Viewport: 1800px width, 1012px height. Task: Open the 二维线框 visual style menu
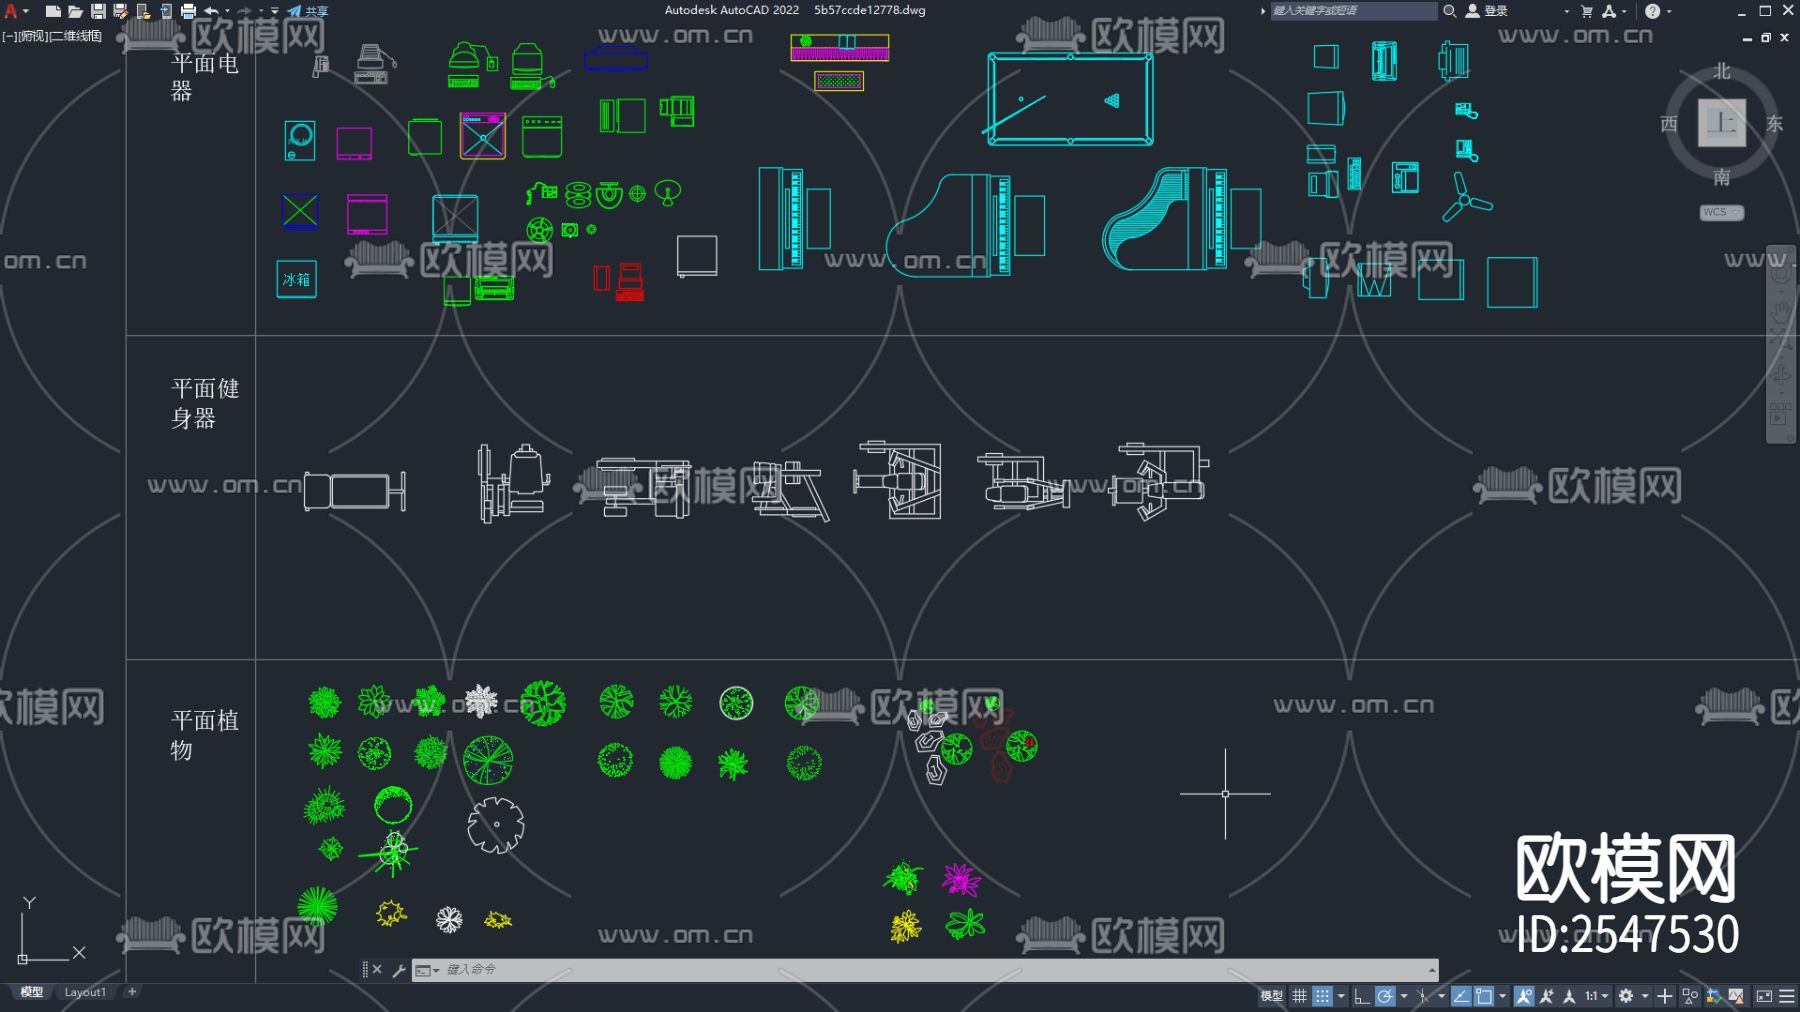point(76,36)
